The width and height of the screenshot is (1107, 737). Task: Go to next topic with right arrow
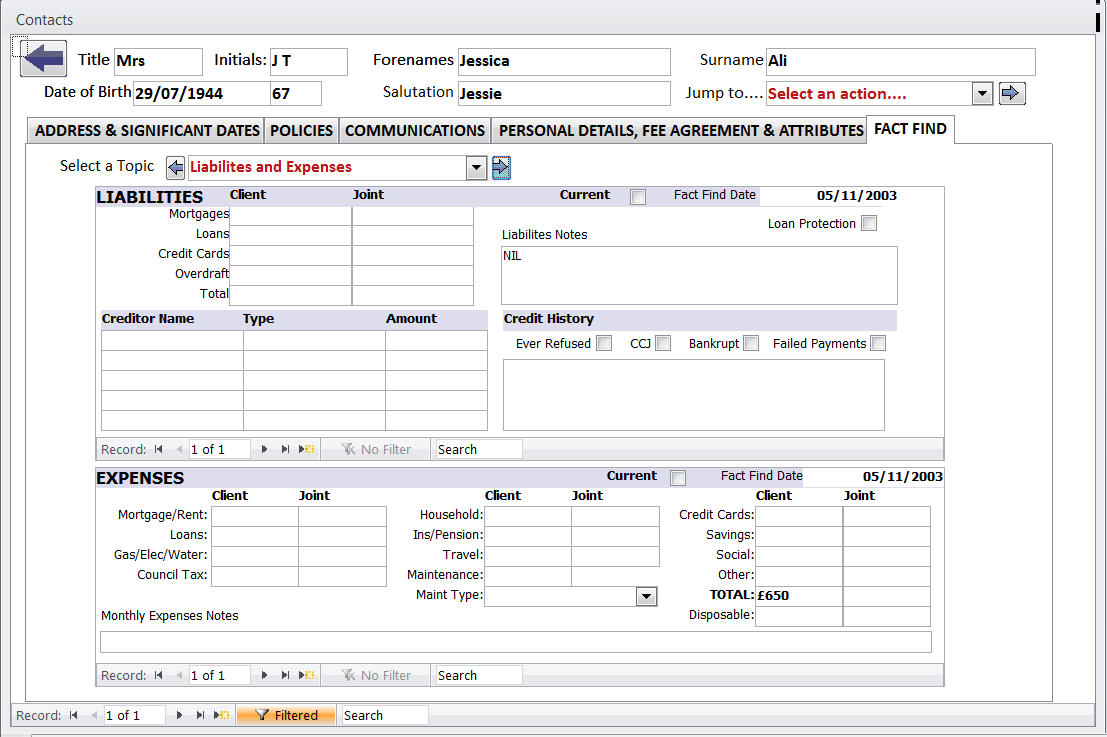(x=501, y=167)
